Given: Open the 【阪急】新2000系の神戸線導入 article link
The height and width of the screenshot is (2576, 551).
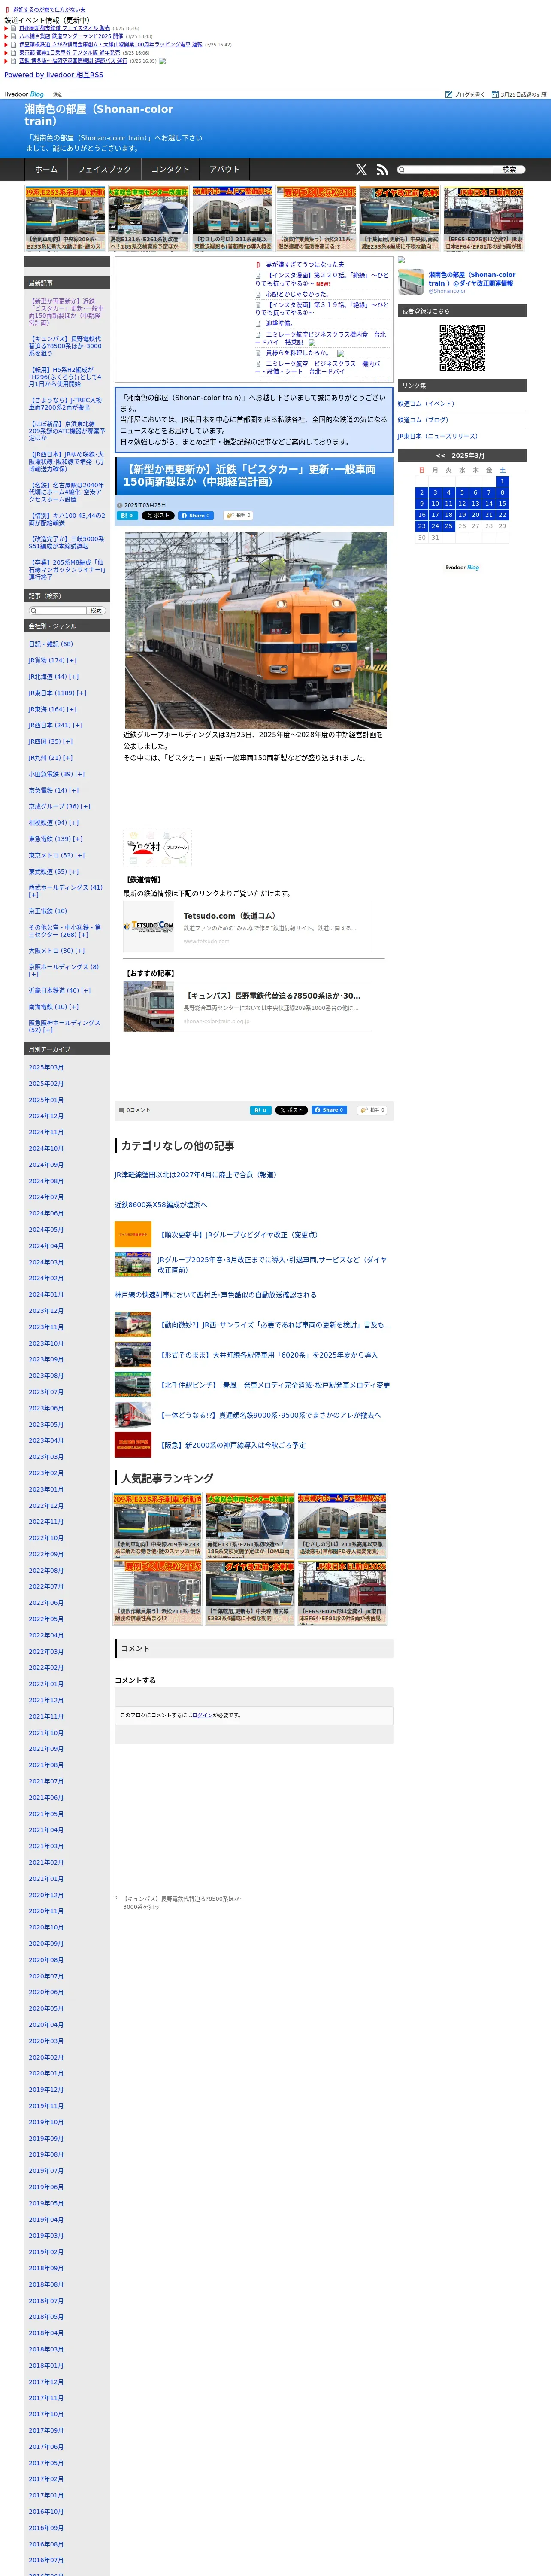Looking at the screenshot, I should click(233, 1445).
